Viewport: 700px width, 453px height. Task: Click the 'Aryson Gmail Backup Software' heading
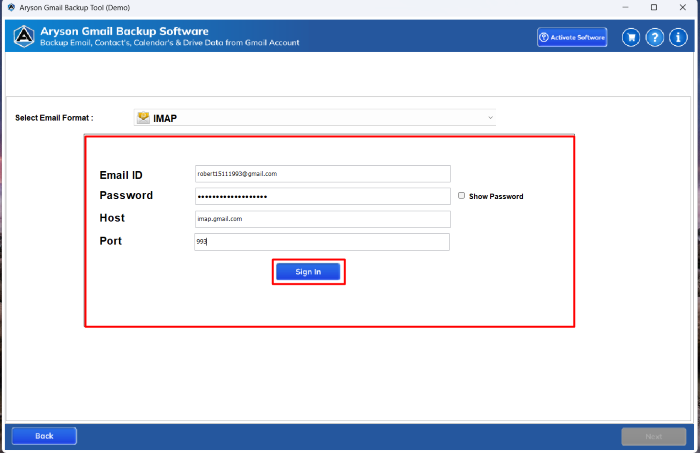click(x=125, y=31)
